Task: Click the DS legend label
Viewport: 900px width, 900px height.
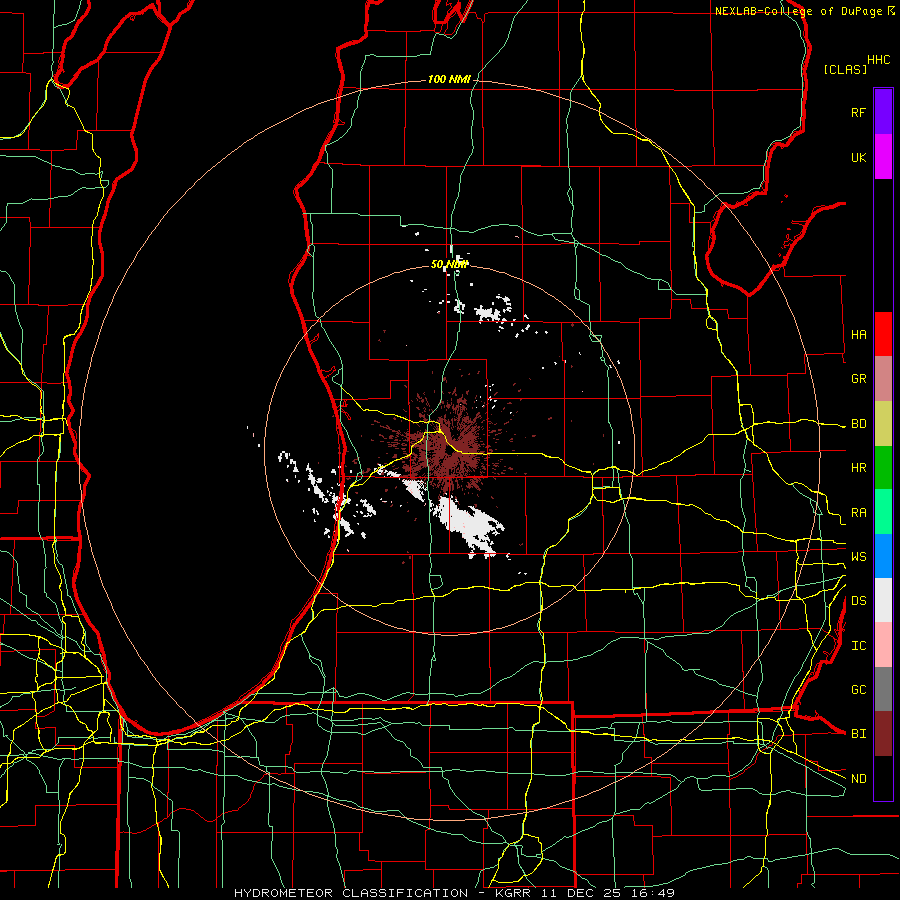Action: point(858,601)
